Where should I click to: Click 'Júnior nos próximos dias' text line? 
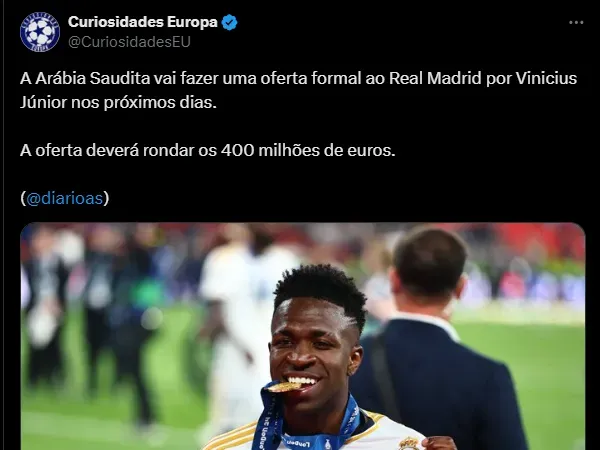tap(118, 103)
